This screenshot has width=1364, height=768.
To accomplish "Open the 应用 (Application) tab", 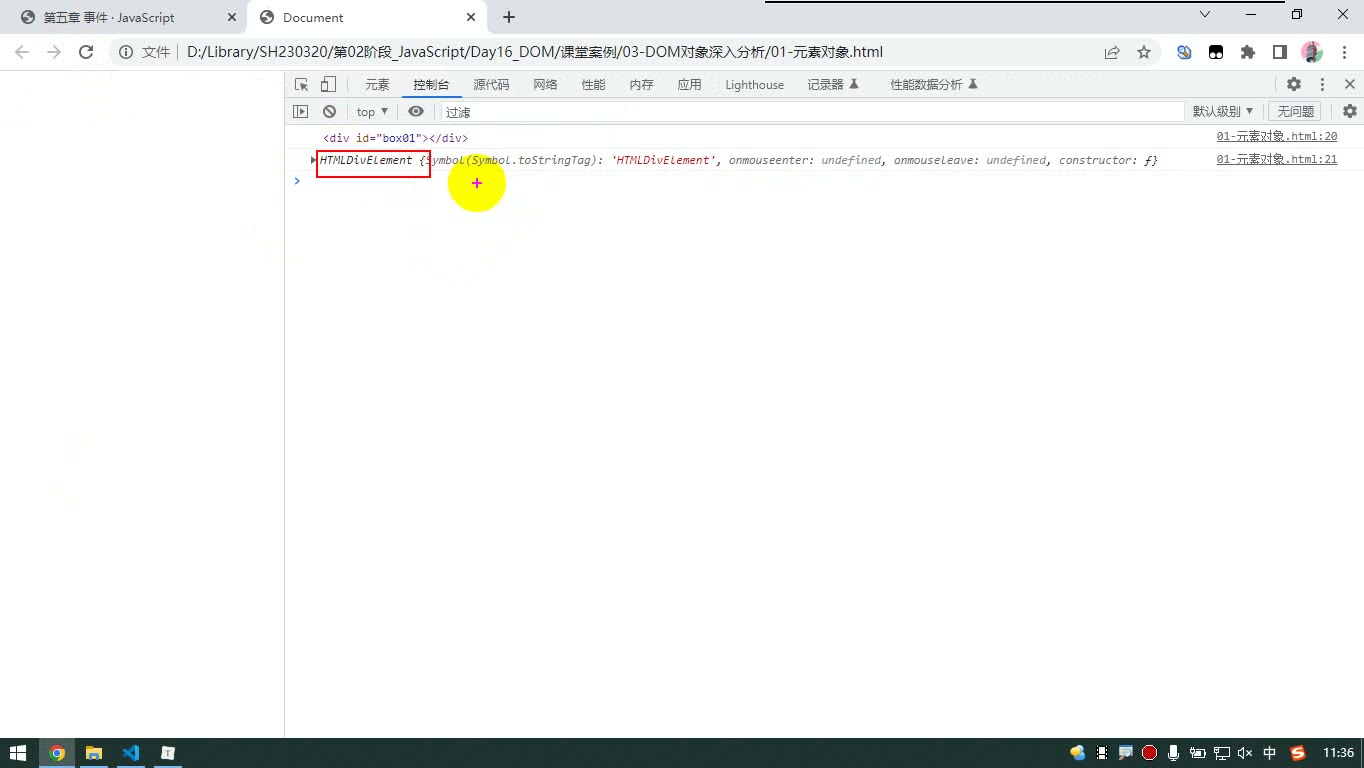I will coord(689,85).
